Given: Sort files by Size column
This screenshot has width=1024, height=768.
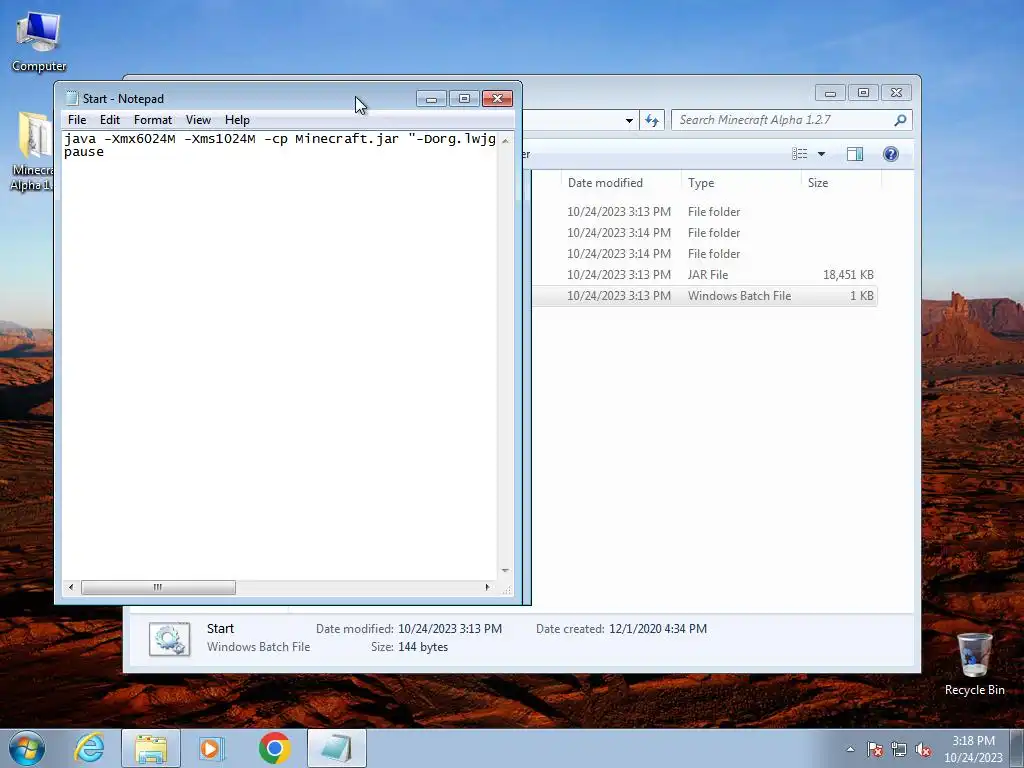Looking at the screenshot, I should (818, 183).
